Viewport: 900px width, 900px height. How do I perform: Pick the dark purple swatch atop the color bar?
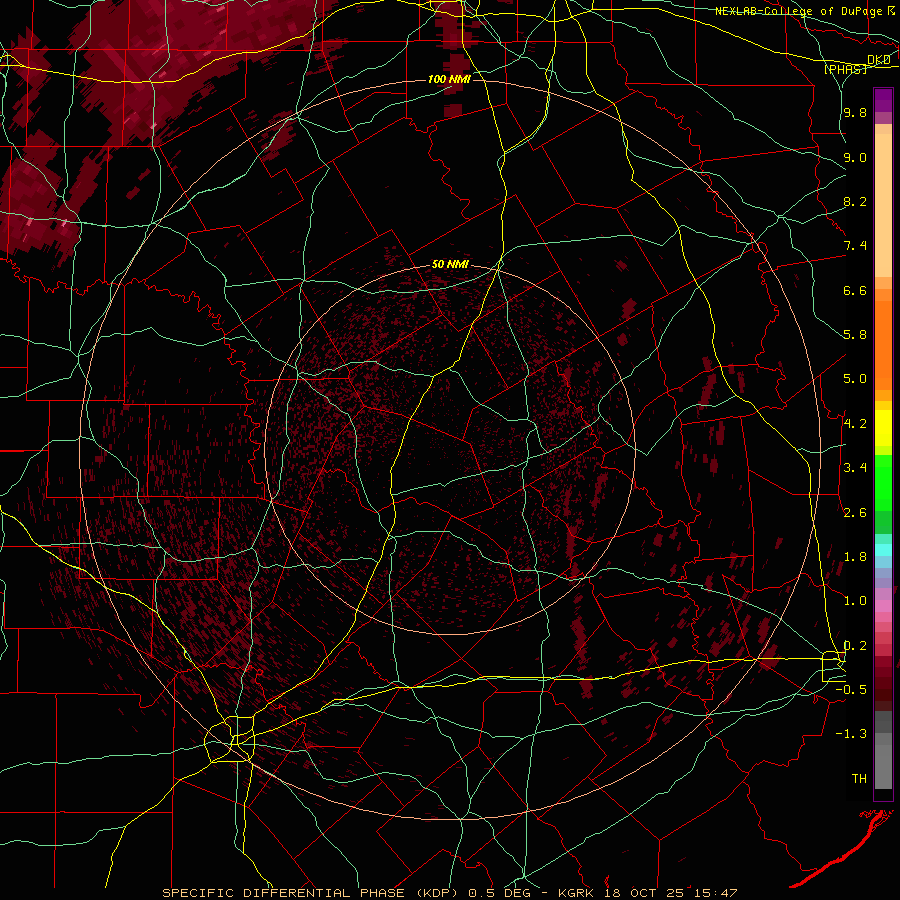point(883,100)
